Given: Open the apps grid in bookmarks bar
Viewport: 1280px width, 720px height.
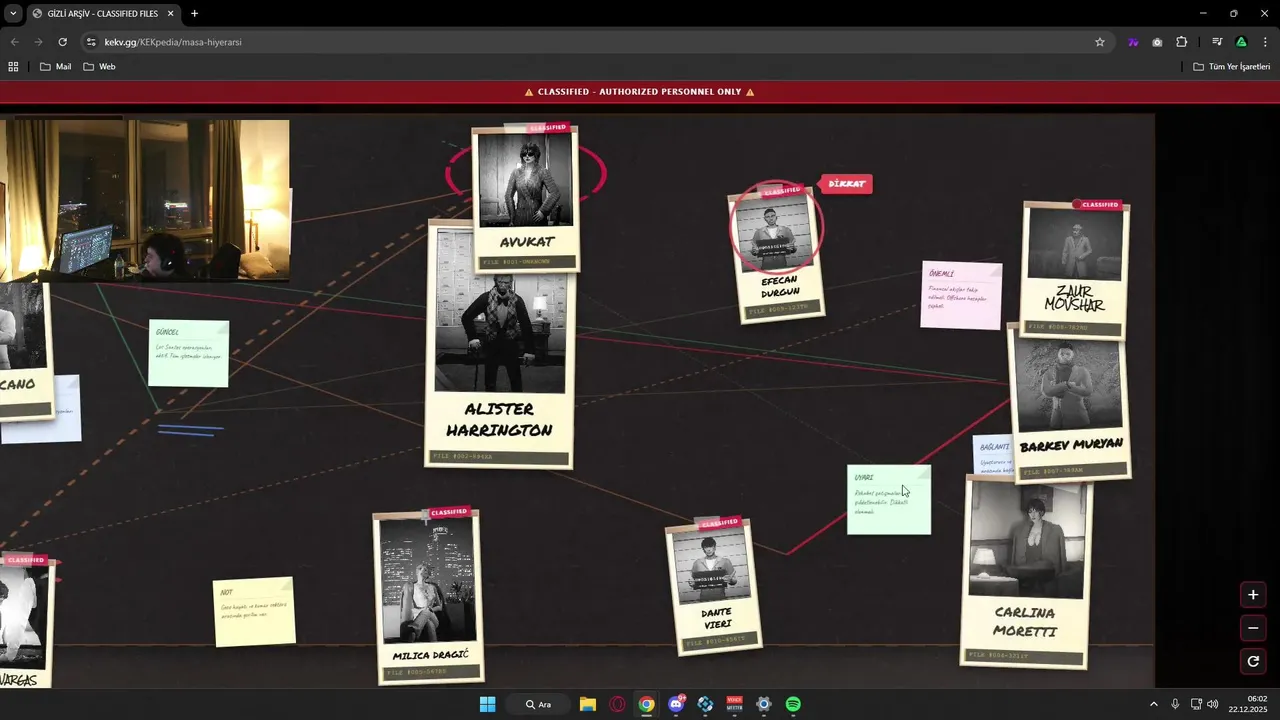Looking at the screenshot, I should tap(13, 67).
